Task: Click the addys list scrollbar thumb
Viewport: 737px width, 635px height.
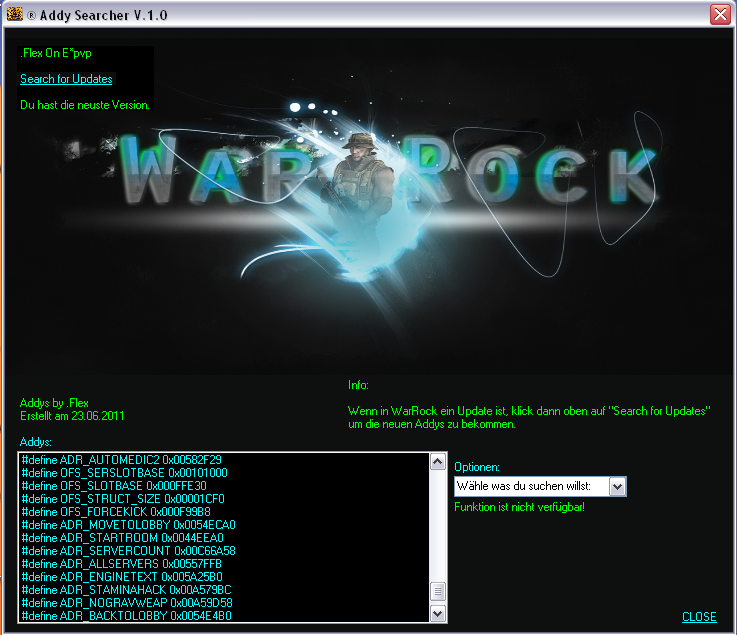Action: click(x=438, y=591)
